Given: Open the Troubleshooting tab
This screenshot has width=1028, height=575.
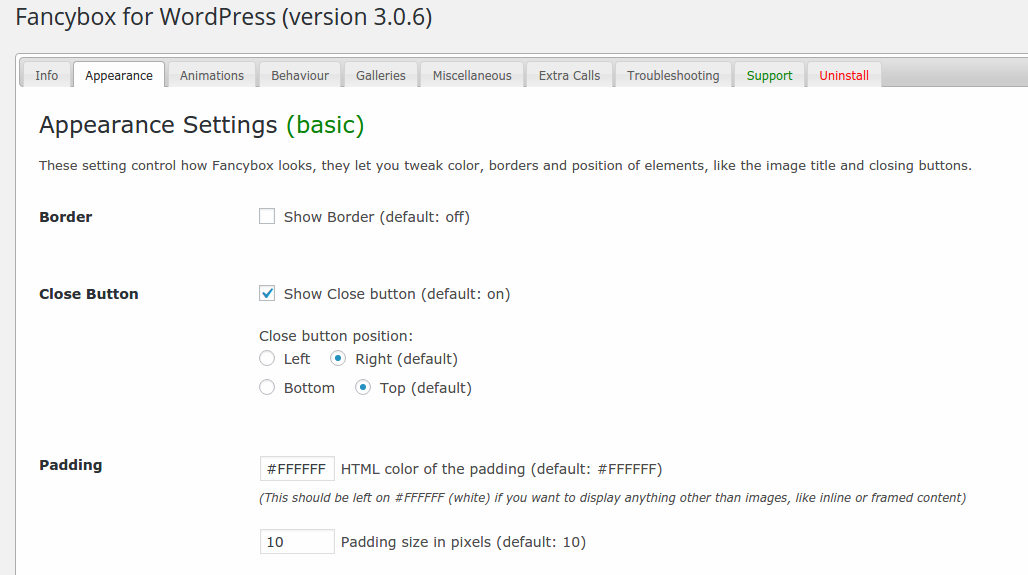Looking at the screenshot, I should tap(673, 75).
